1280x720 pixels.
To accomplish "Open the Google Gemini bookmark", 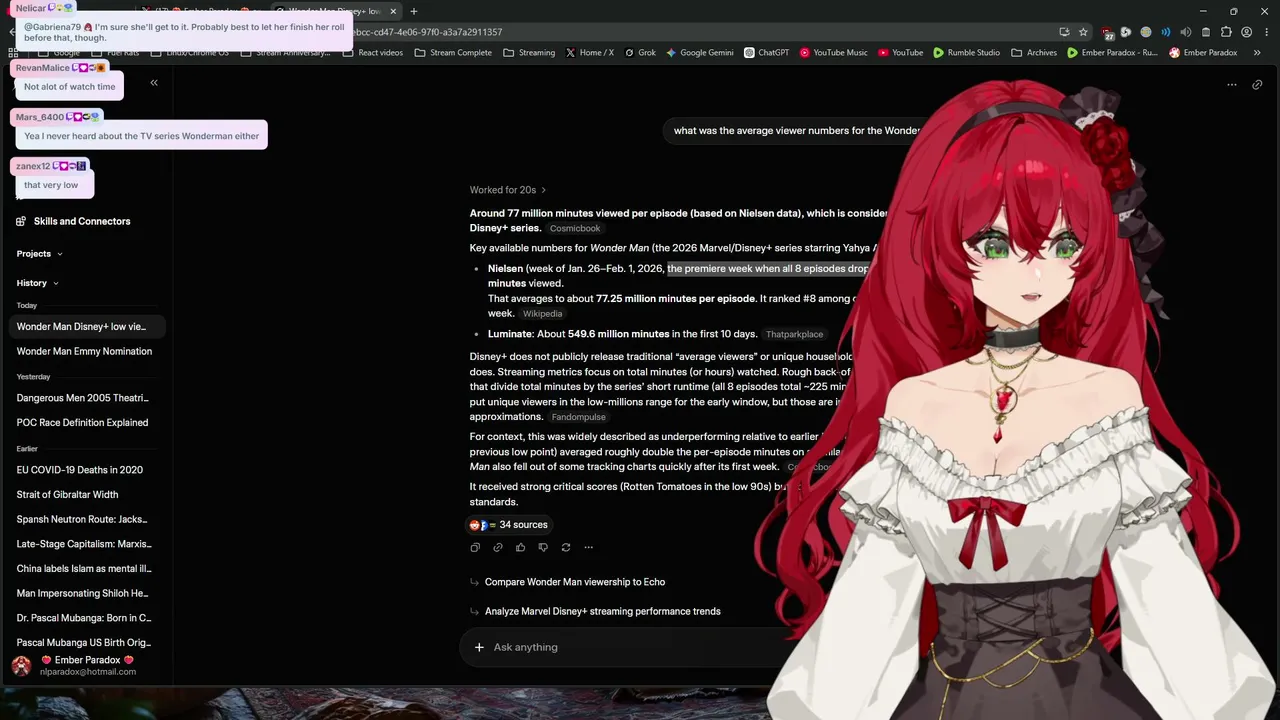I will 700,52.
